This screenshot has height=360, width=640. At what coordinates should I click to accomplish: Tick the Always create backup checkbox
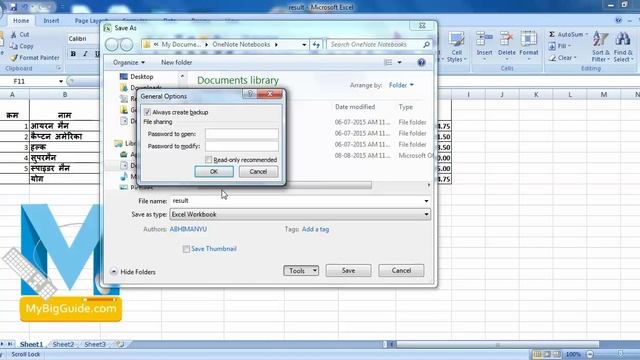(147, 112)
